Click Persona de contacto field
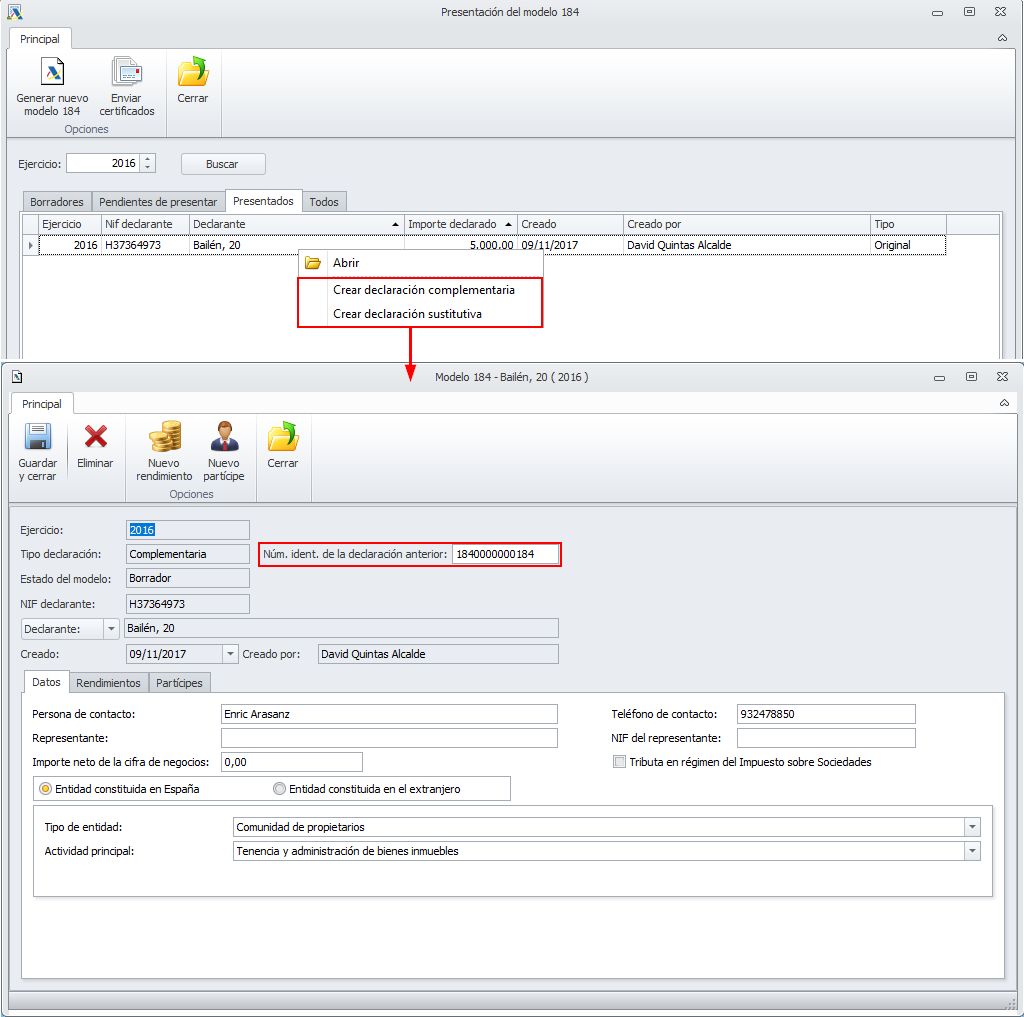This screenshot has width=1024, height=1017. [x=389, y=714]
